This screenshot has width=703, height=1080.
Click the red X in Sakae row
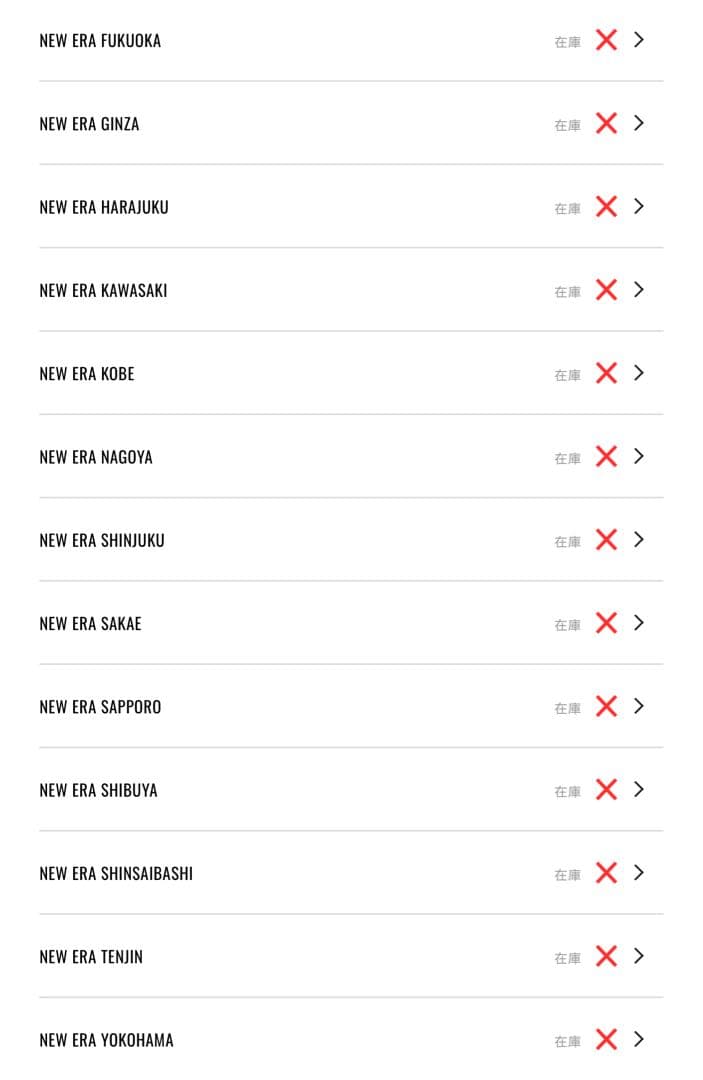[606, 623]
